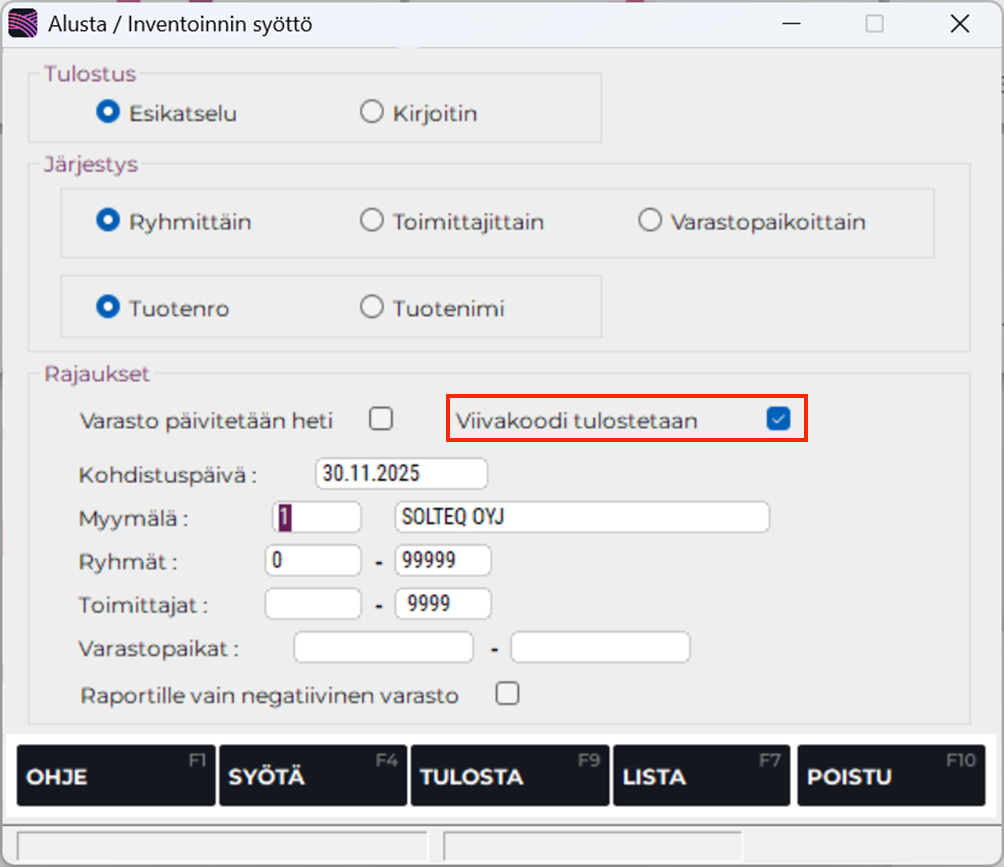Uncheck Viivakoodi tulostetaan checkbox
Screen dimensions: 1004x867
coord(778,420)
